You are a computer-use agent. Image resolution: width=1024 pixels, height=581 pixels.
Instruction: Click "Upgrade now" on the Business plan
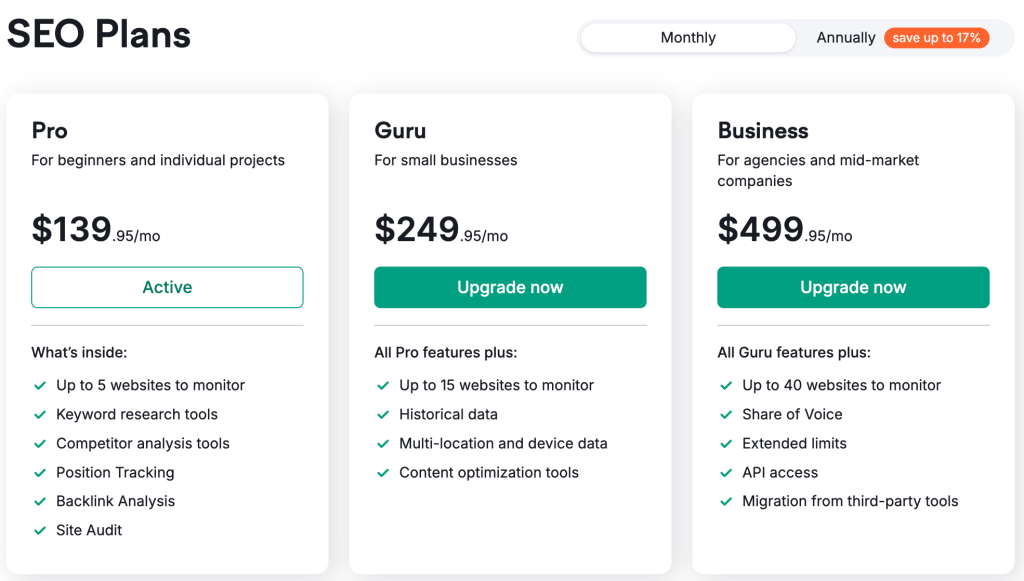point(853,287)
